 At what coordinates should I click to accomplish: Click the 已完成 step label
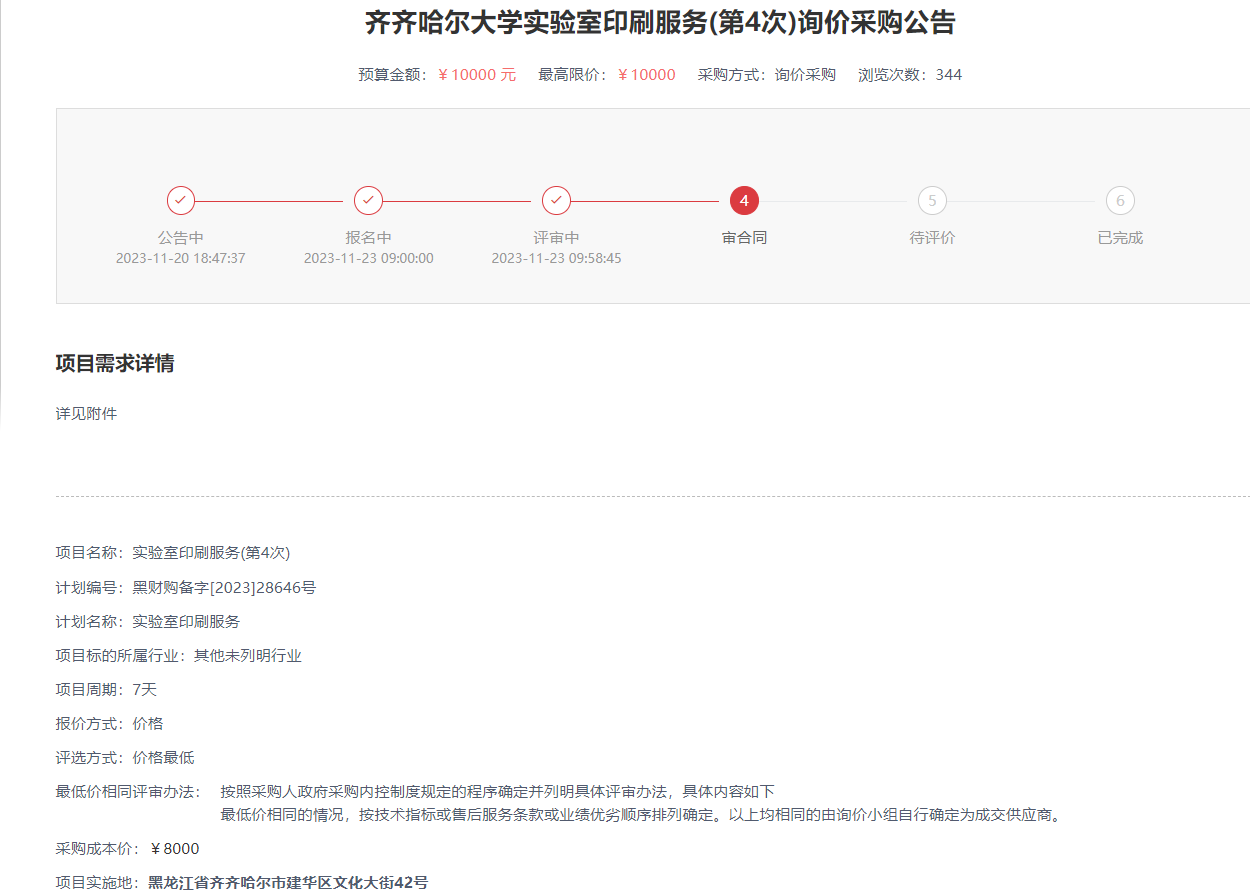[x=1120, y=238]
